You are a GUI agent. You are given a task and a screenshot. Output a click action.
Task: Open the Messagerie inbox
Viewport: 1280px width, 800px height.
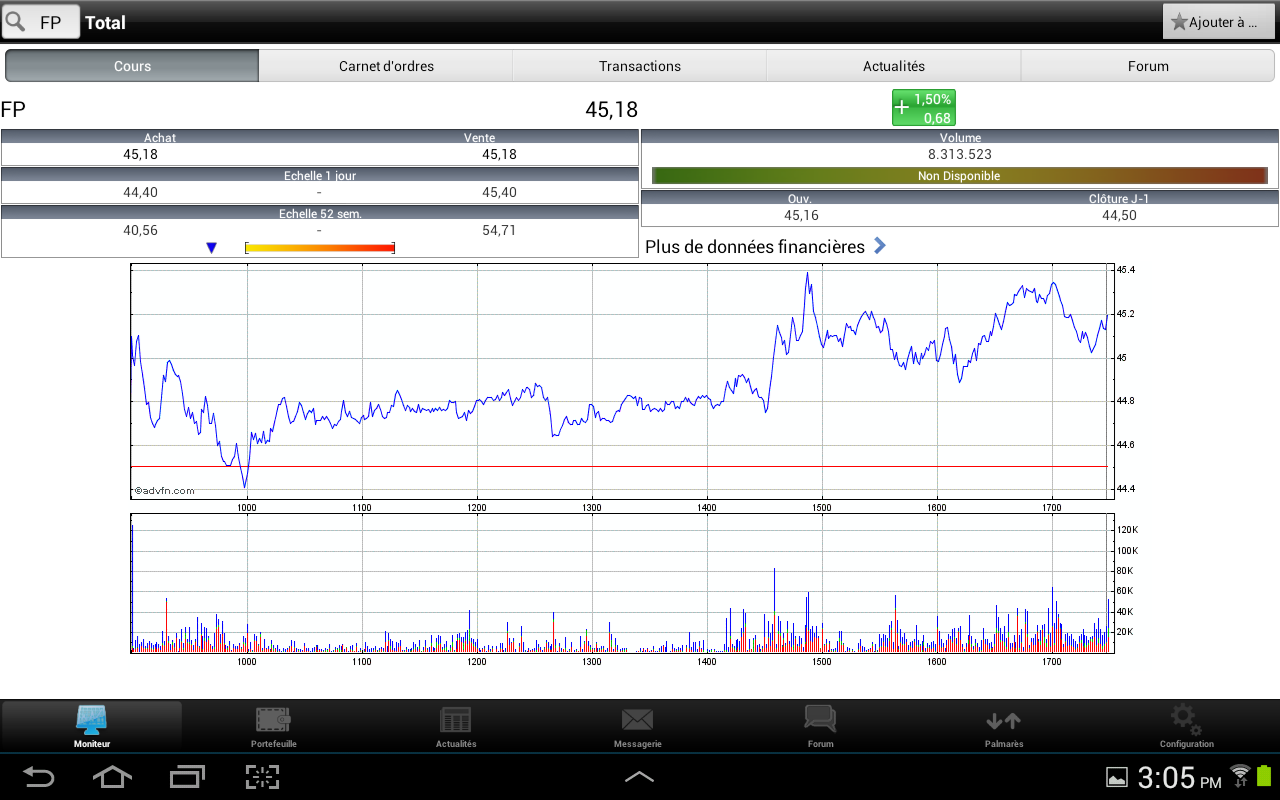[x=638, y=725]
